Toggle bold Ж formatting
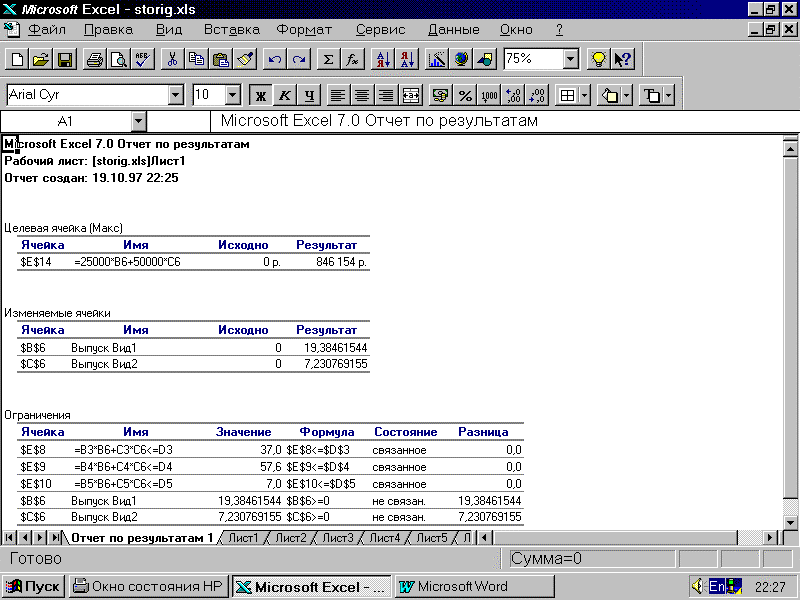The width and height of the screenshot is (800, 600). tap(261, 95)
